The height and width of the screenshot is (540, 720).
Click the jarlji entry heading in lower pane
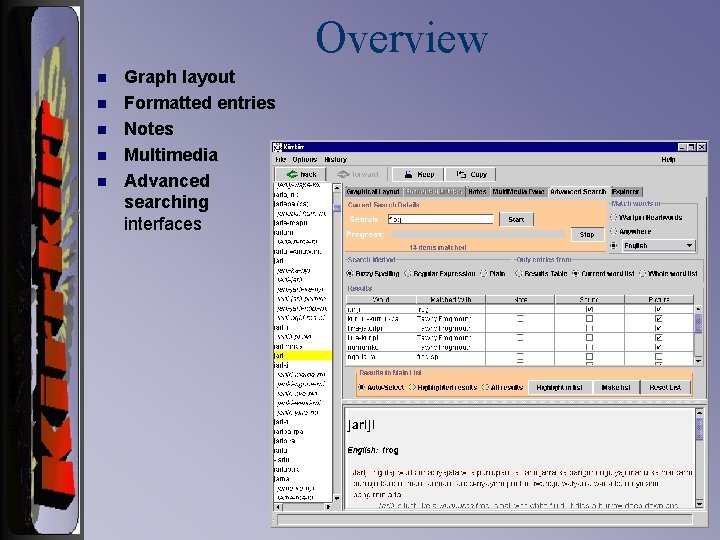361,425
